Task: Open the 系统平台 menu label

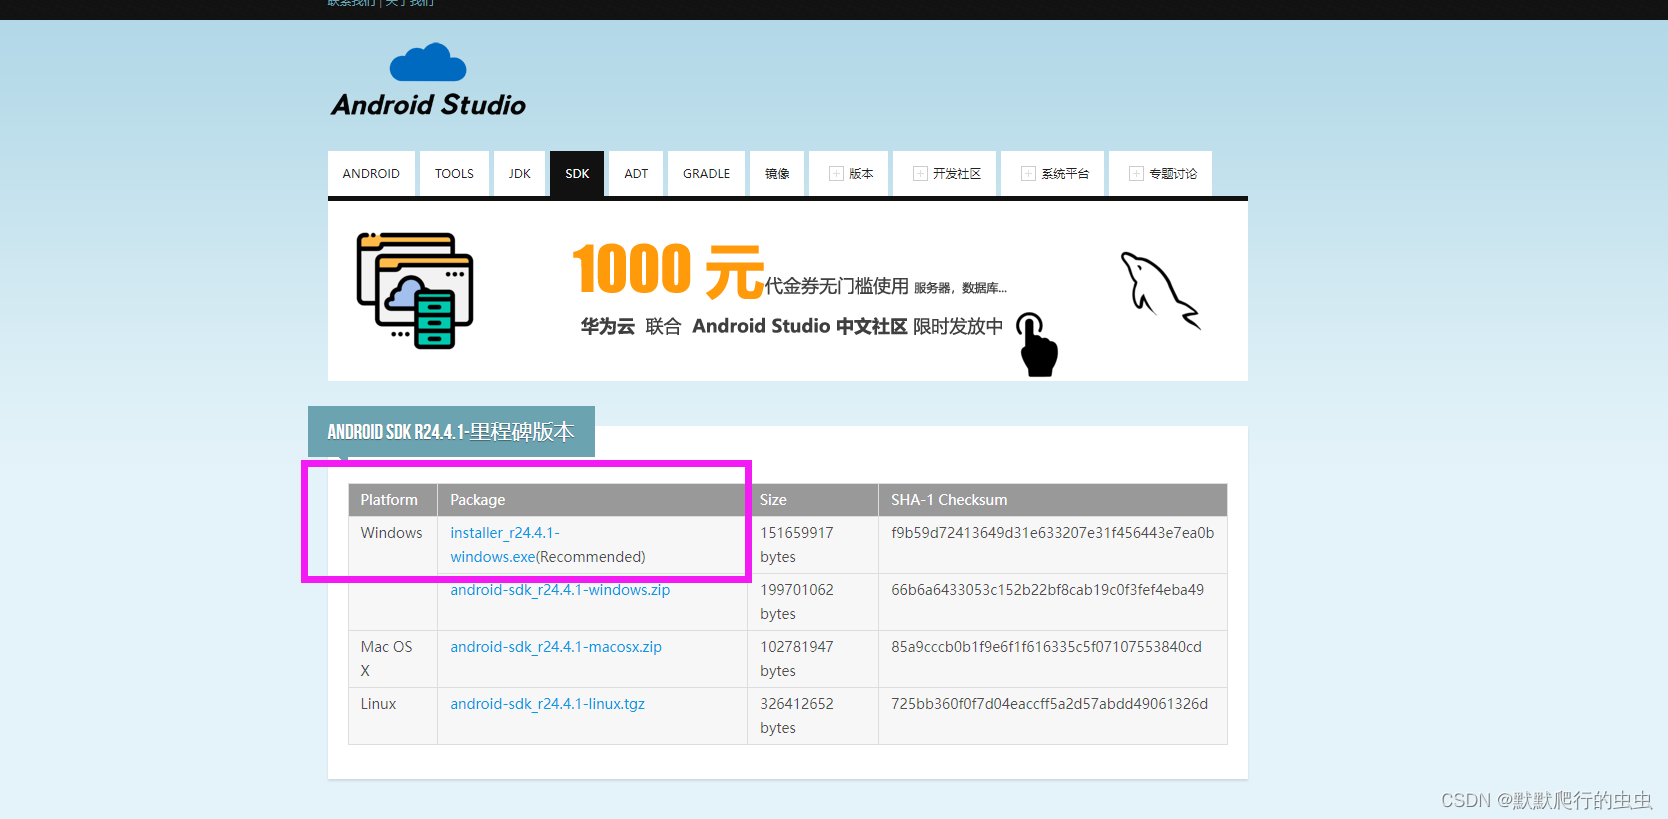Action: 1065,174
